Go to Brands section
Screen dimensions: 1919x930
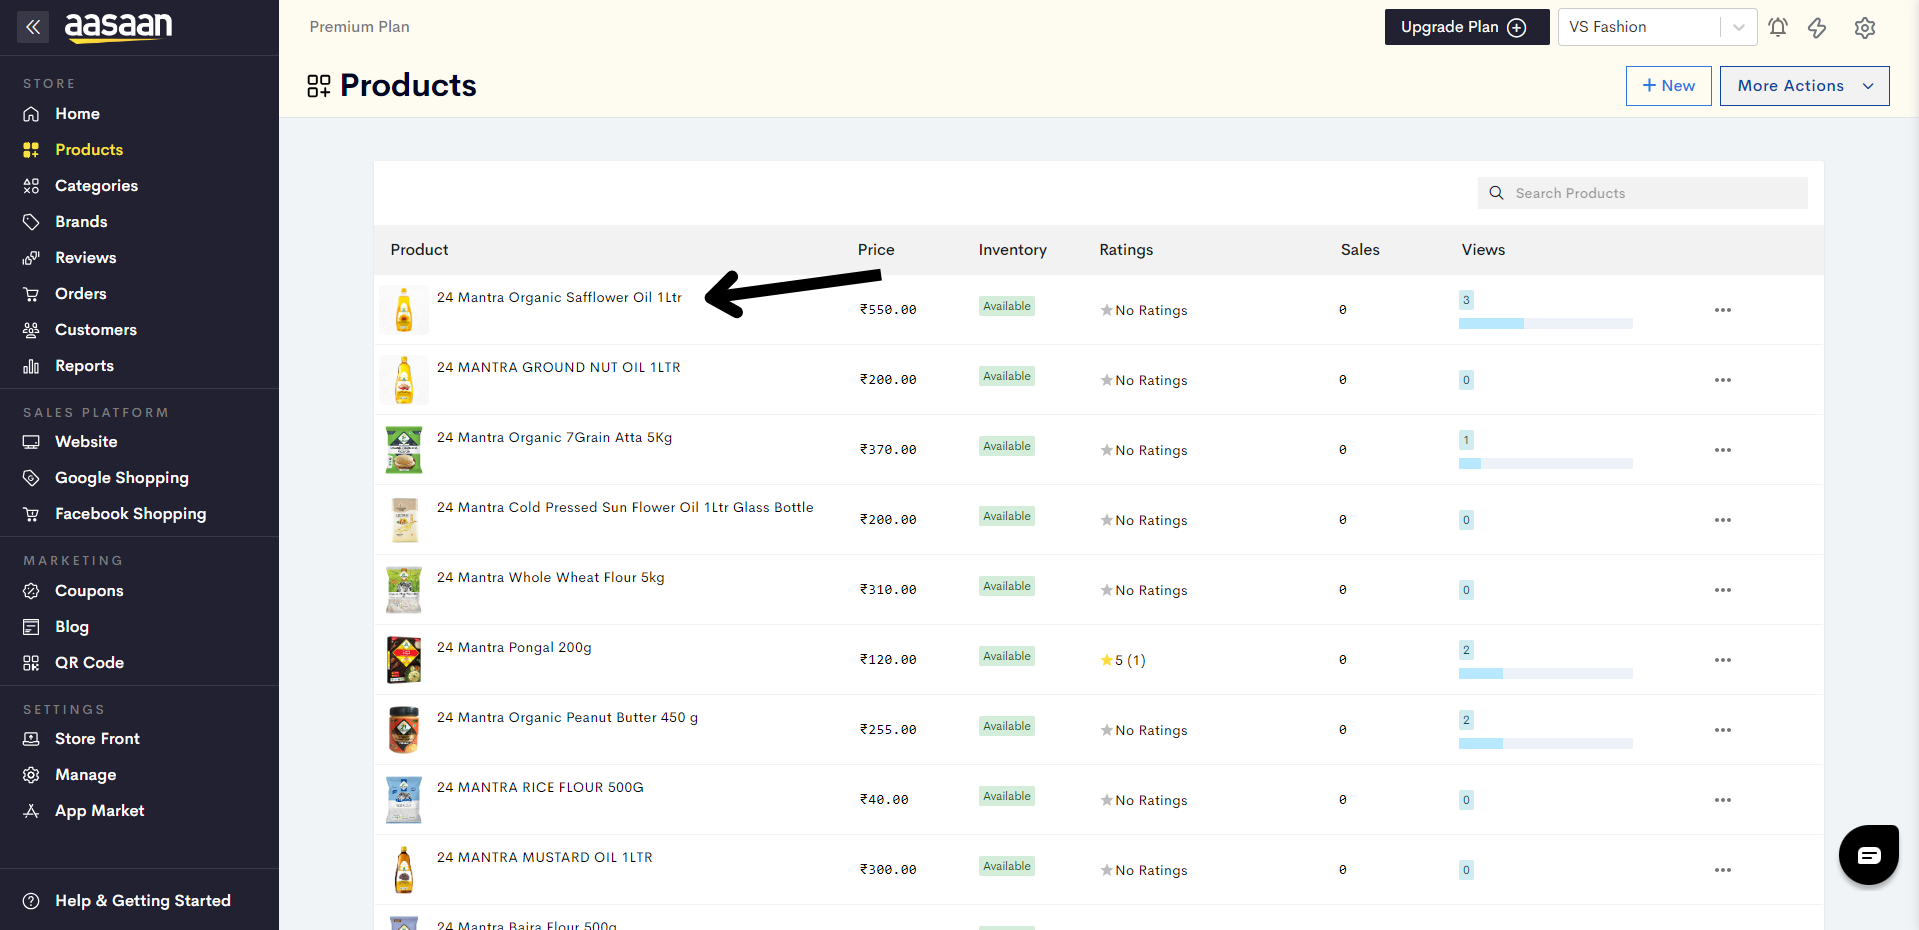pos(81,222)
